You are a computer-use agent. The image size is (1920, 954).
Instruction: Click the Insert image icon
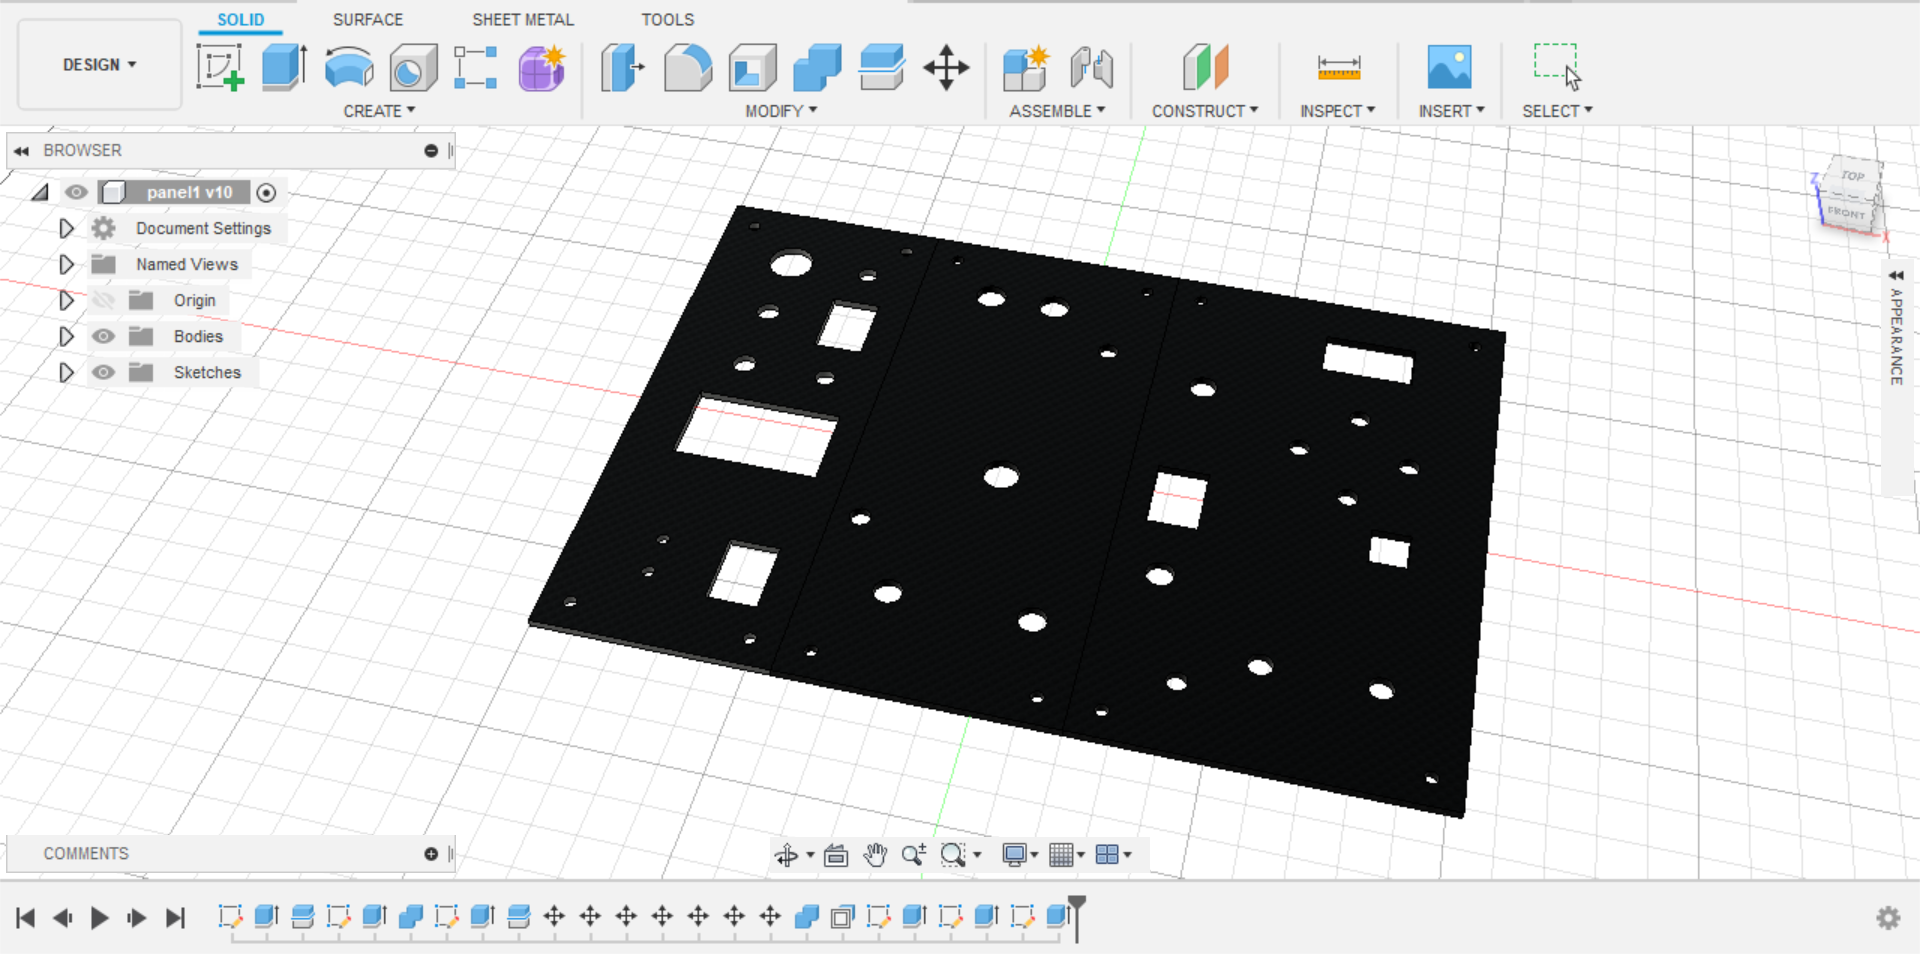pyautogui.click(x=1450, y=68)
